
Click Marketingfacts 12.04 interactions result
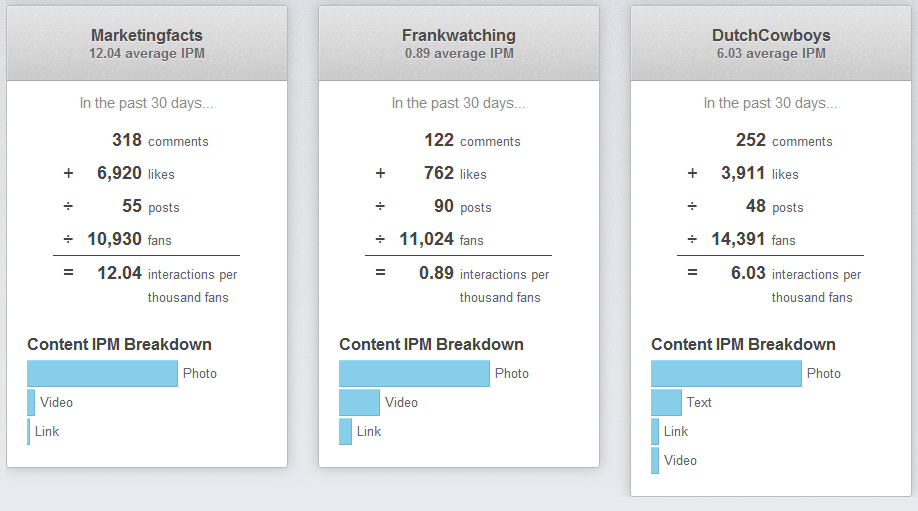119,272
